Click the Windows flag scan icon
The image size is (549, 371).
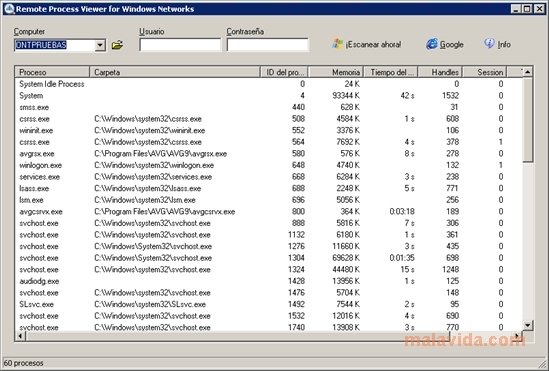pos(338,44)
